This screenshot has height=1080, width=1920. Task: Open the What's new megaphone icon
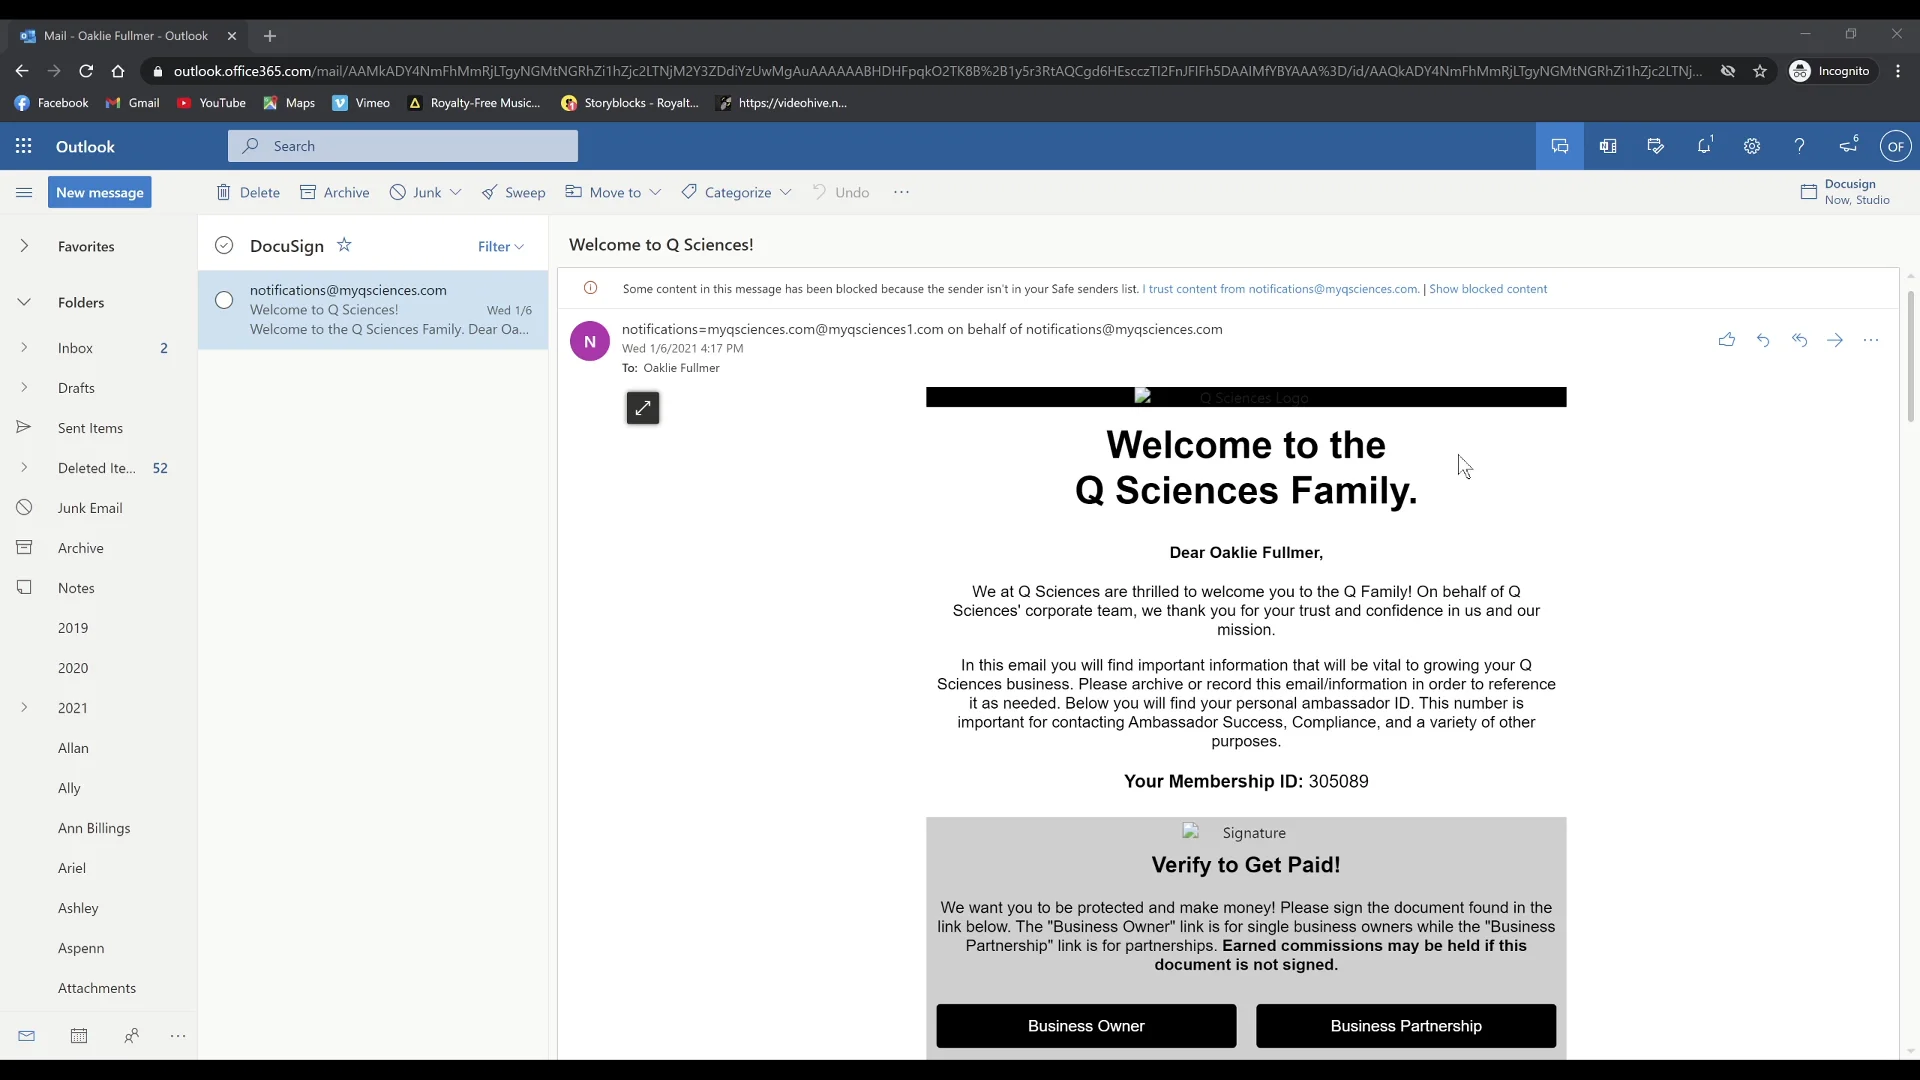click(x=1848, y=146)
